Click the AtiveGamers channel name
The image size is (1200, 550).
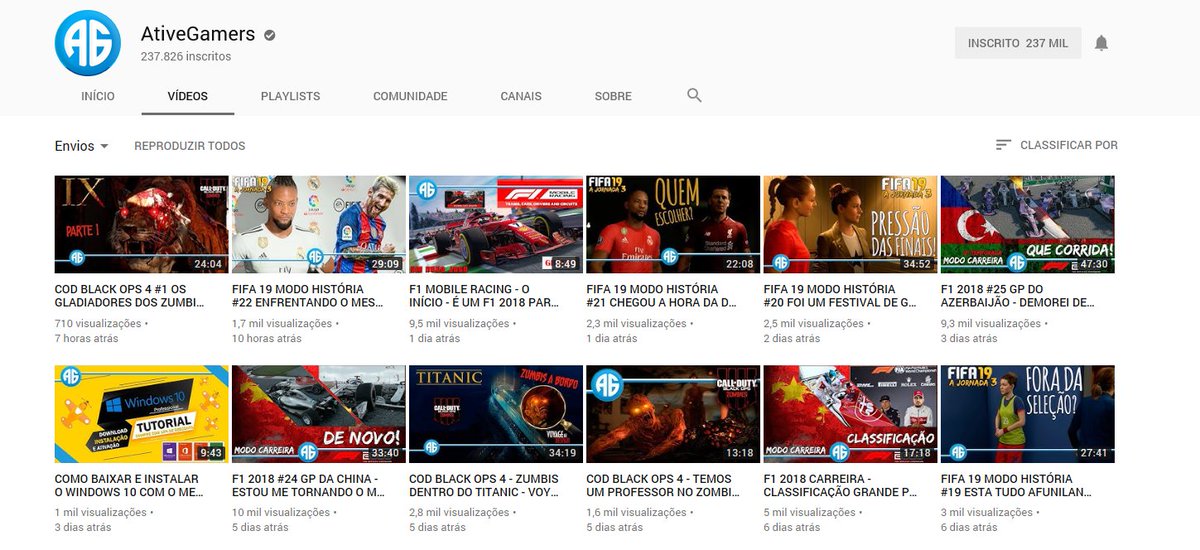(198, 35)
